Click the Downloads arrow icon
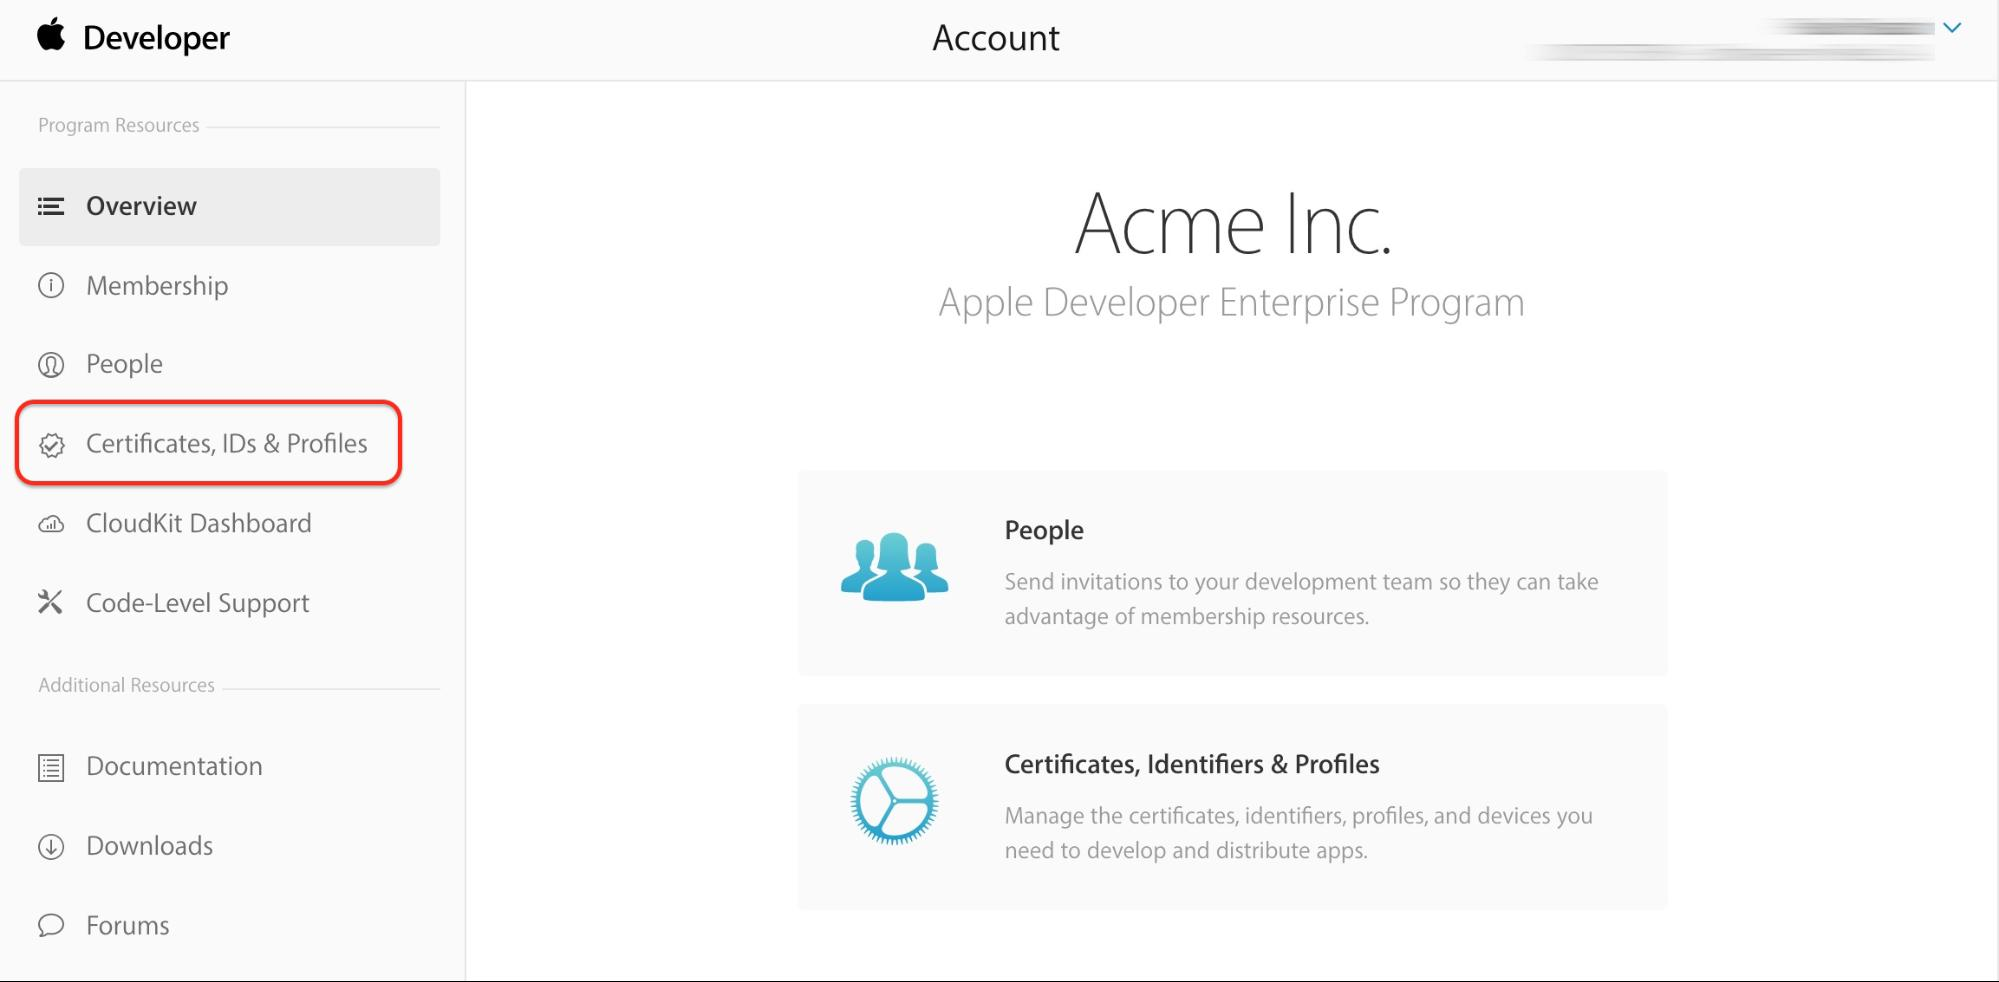 (51, 847)
